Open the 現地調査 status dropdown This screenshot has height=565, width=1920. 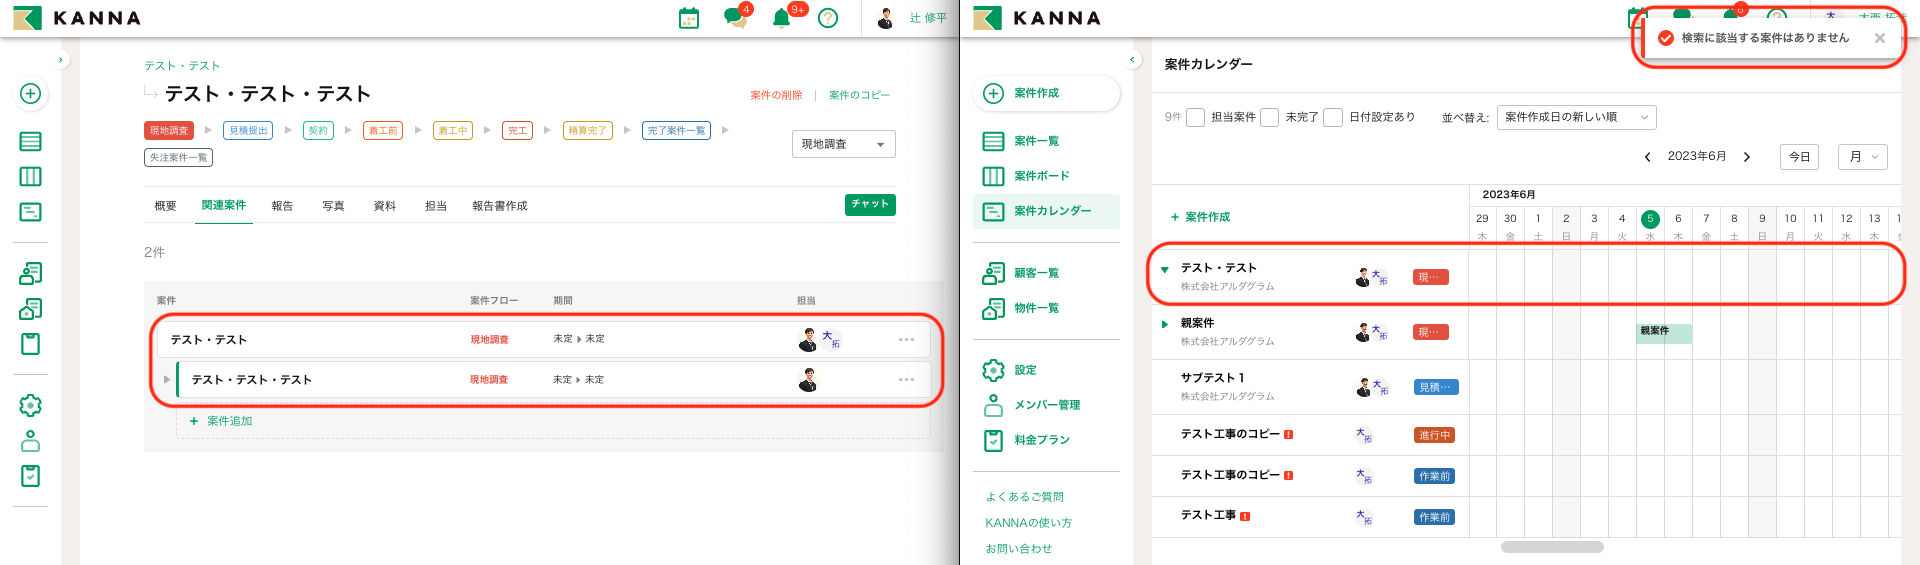[843, 144]
